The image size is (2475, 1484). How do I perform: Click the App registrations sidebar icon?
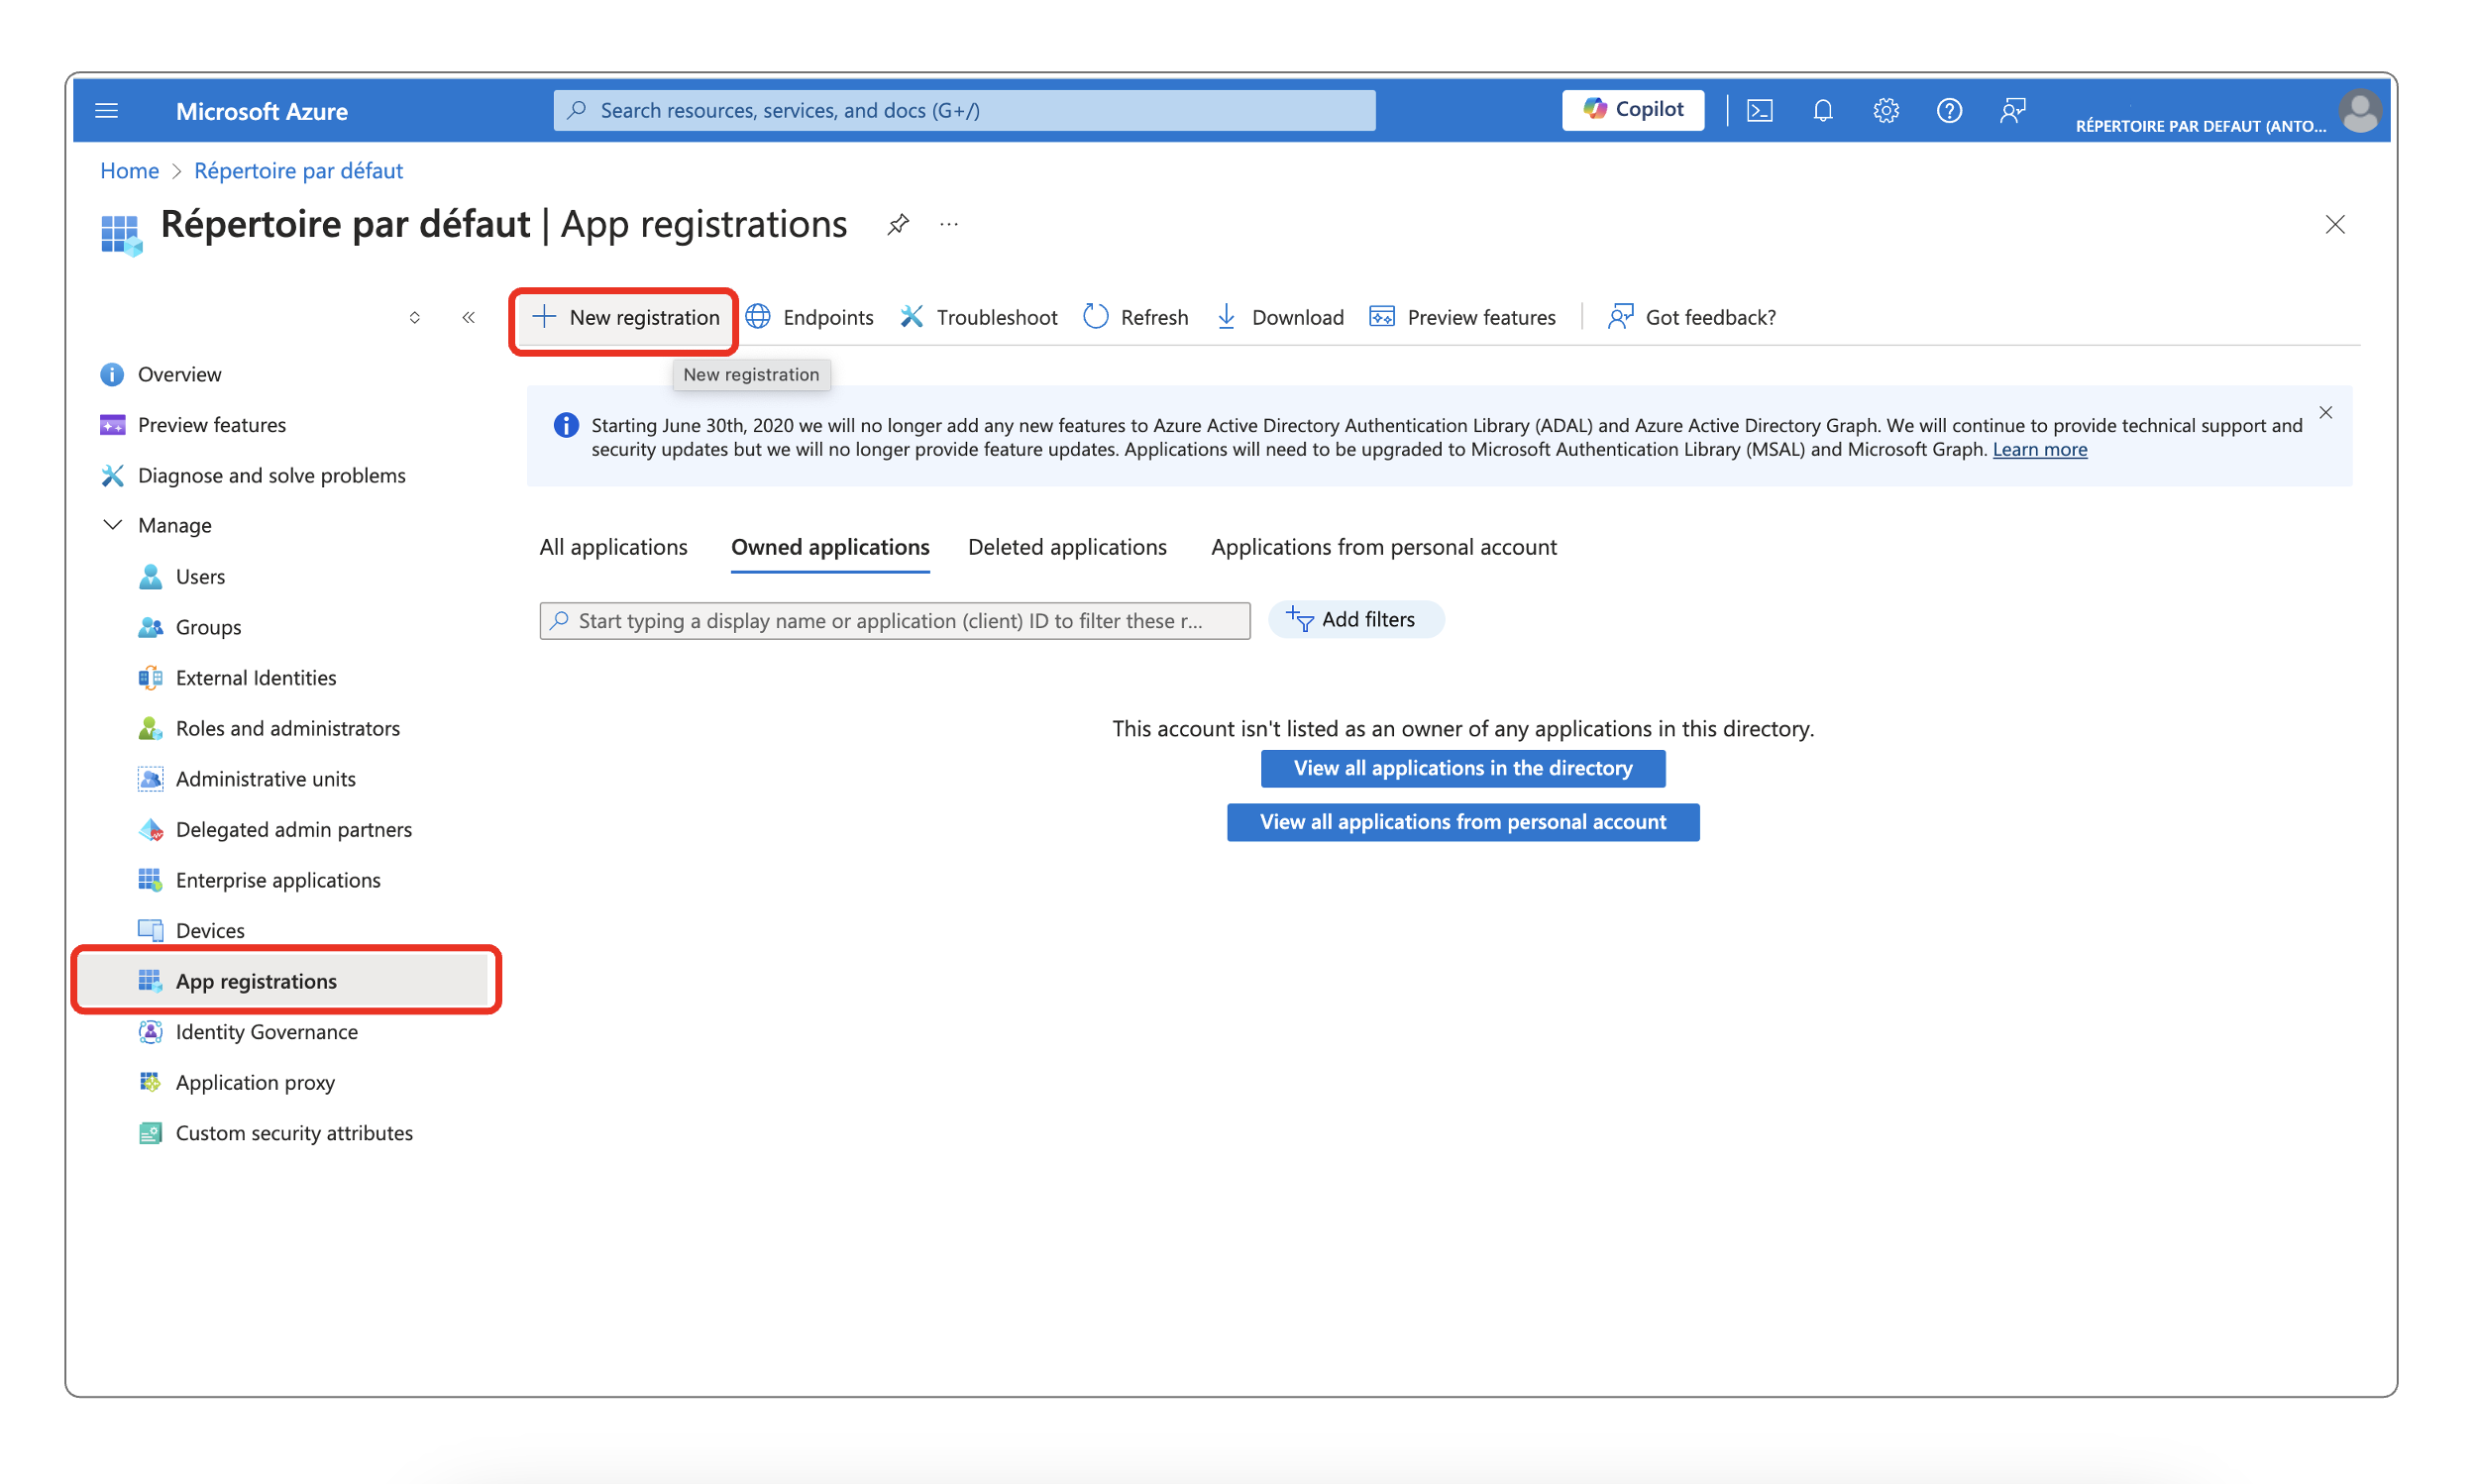click(x=151, y=979)
